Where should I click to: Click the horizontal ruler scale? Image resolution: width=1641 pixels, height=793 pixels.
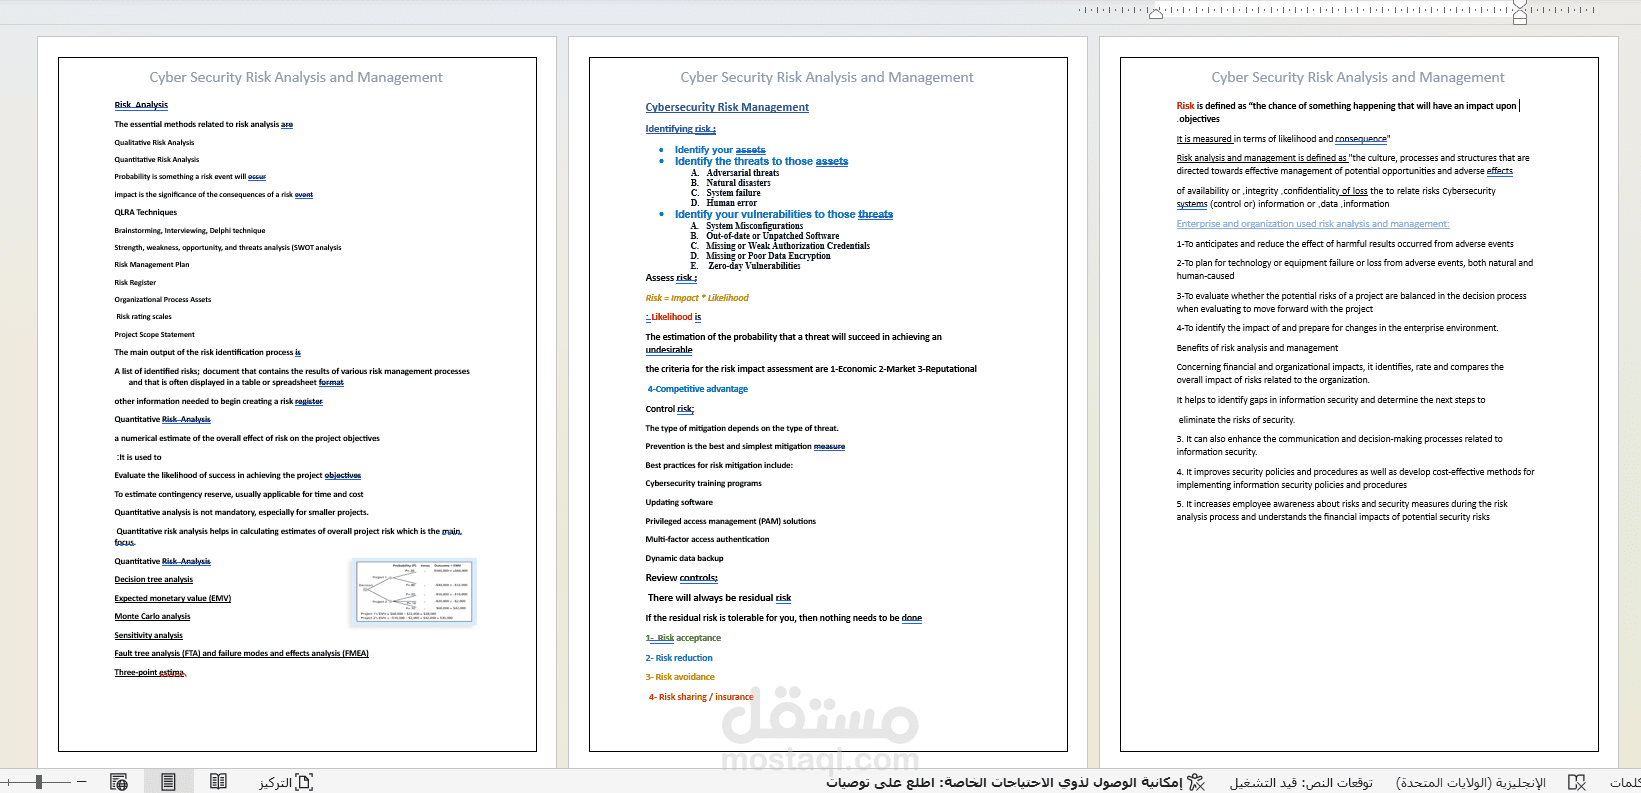1338,11
